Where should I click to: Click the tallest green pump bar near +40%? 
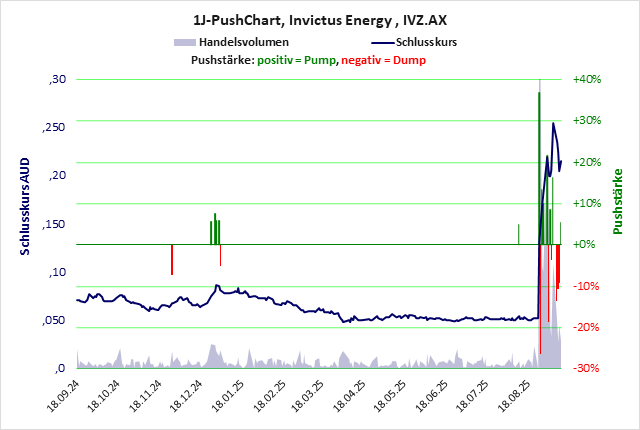pyautogui.click(x=539, y=168)
